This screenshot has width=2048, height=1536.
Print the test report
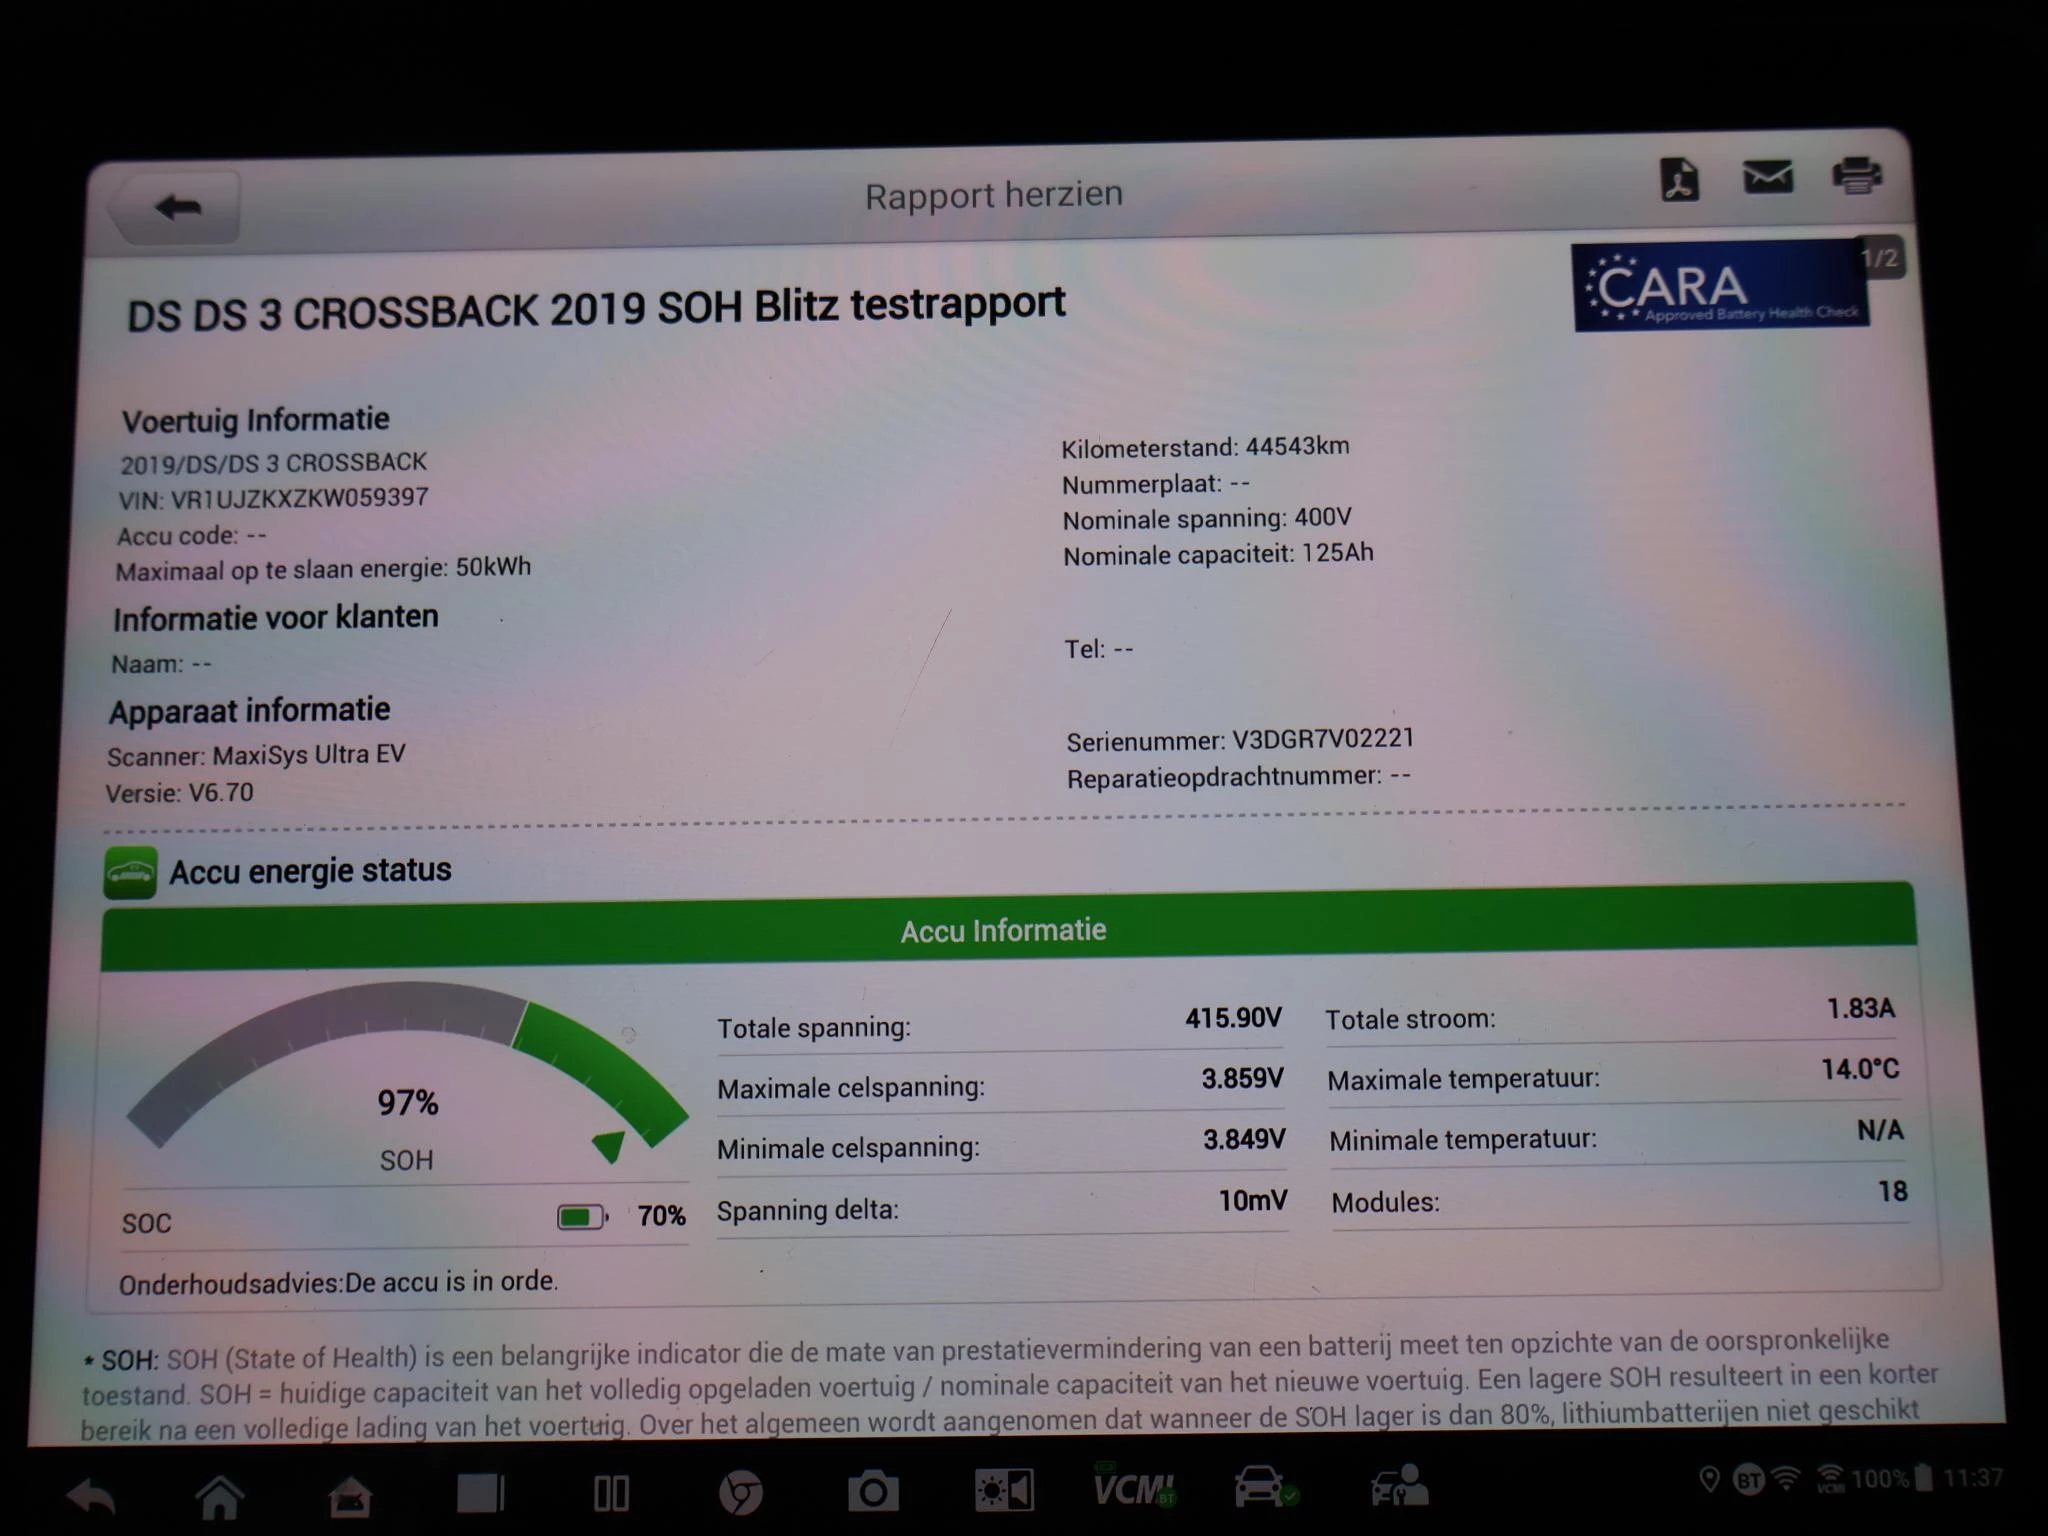(1856, 176)
